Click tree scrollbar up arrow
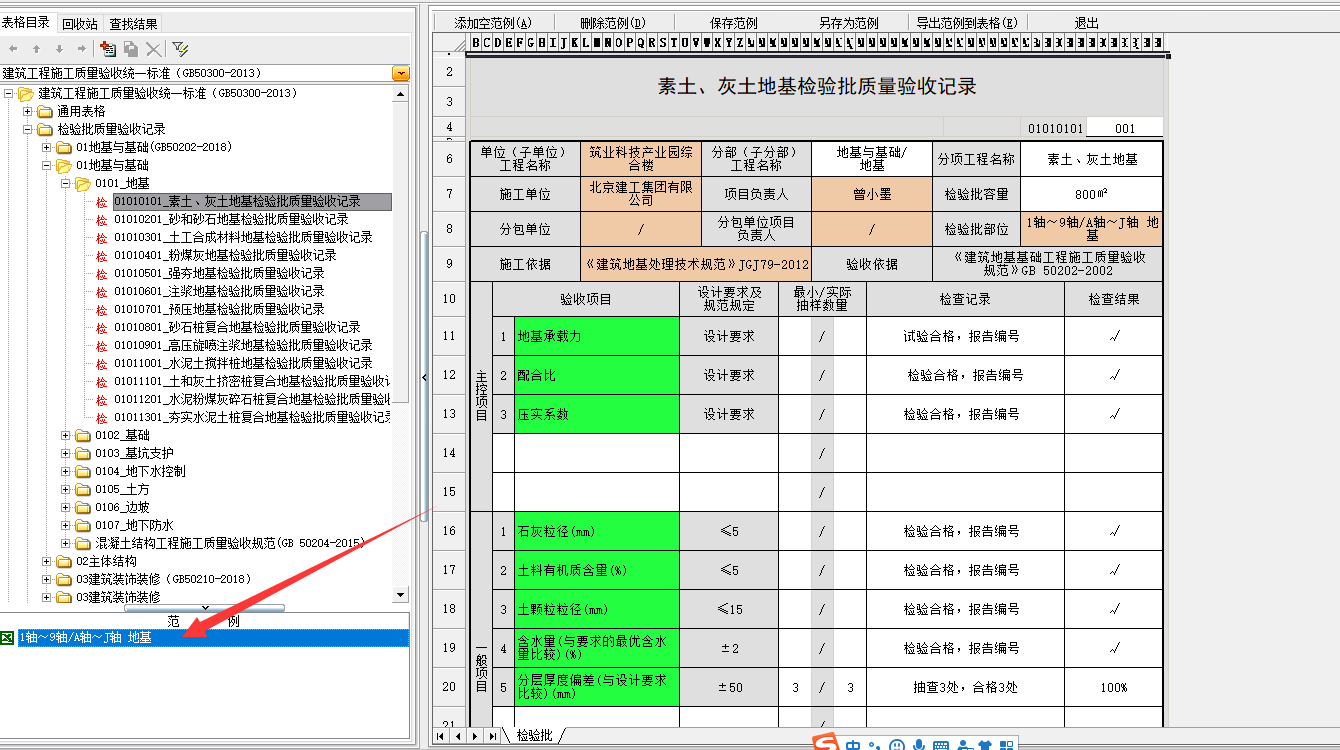Image resolution: width=1340 pixels, height=750 pixels. [x=402, y=93]
